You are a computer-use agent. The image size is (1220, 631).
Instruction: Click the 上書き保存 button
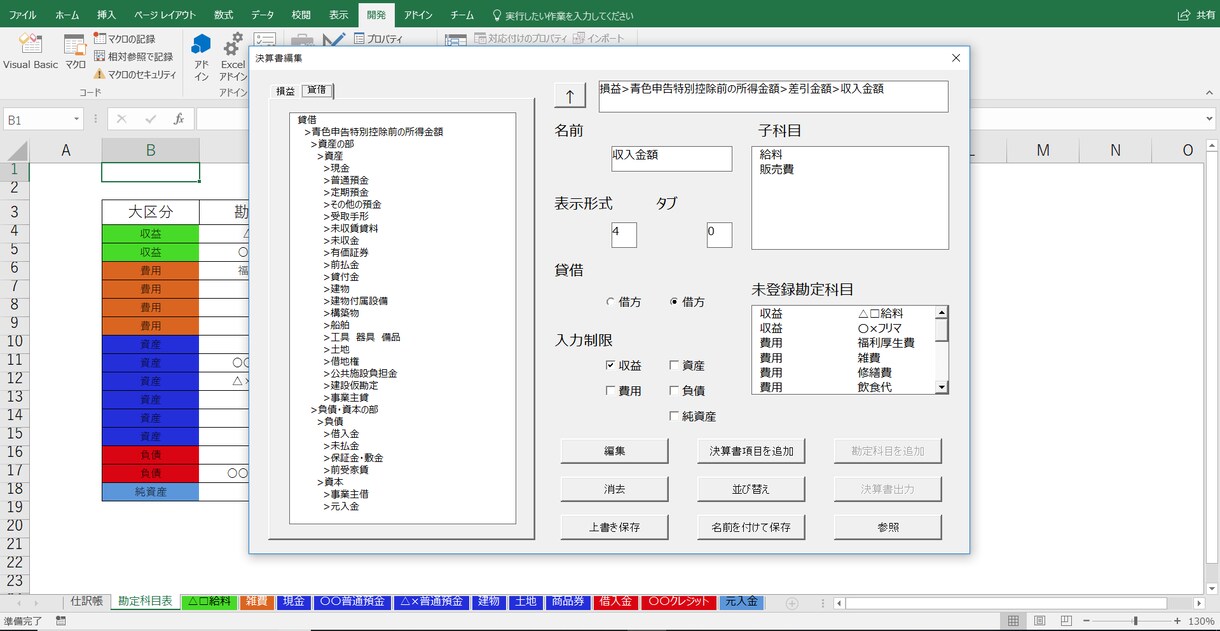(x=614, y=526)
